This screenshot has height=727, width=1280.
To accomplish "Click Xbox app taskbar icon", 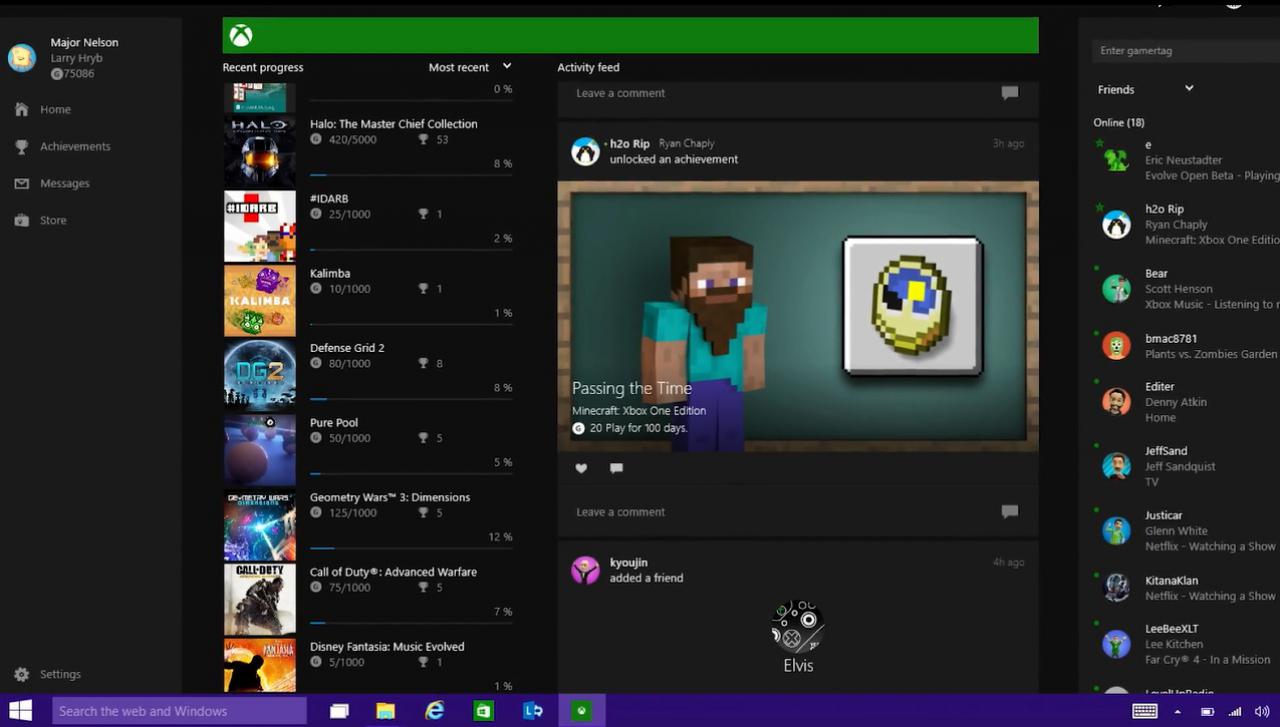I will point(581,711).
